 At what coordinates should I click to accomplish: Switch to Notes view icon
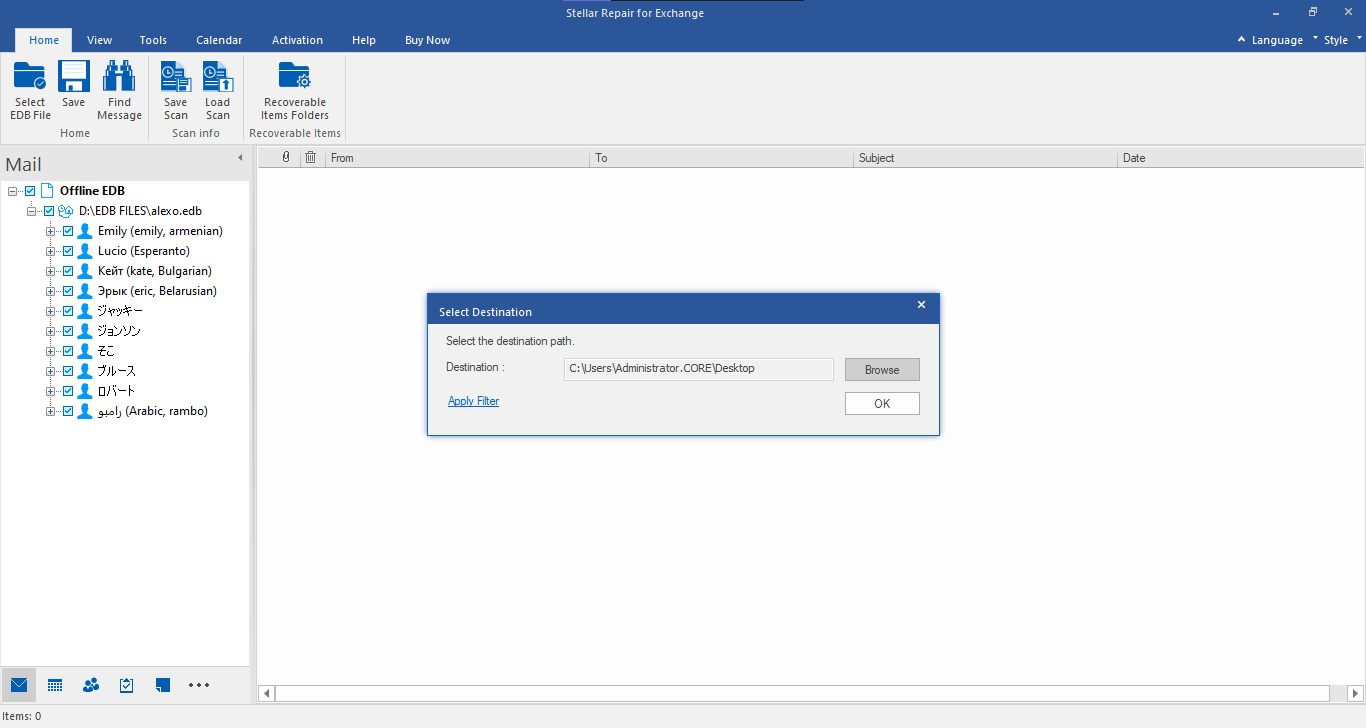(x=163, y=685)
